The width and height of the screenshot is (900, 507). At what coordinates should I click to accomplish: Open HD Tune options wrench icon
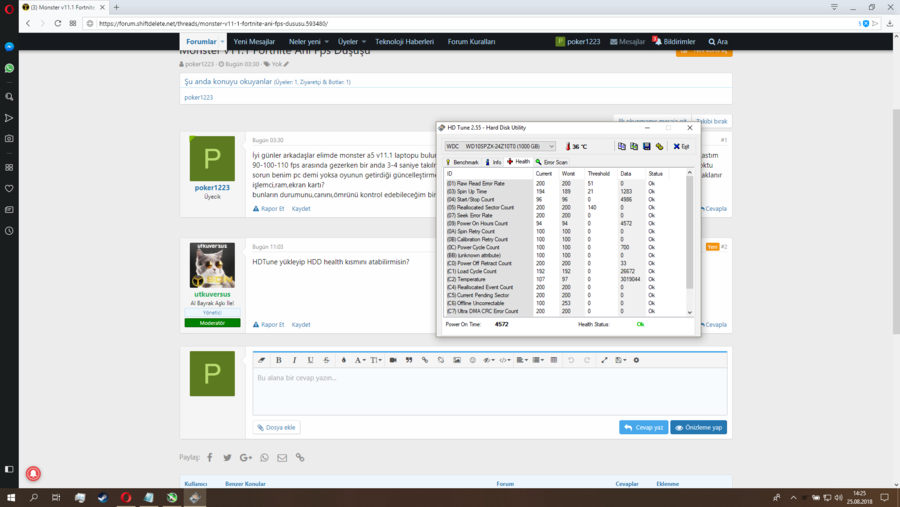tap(659, 146)
